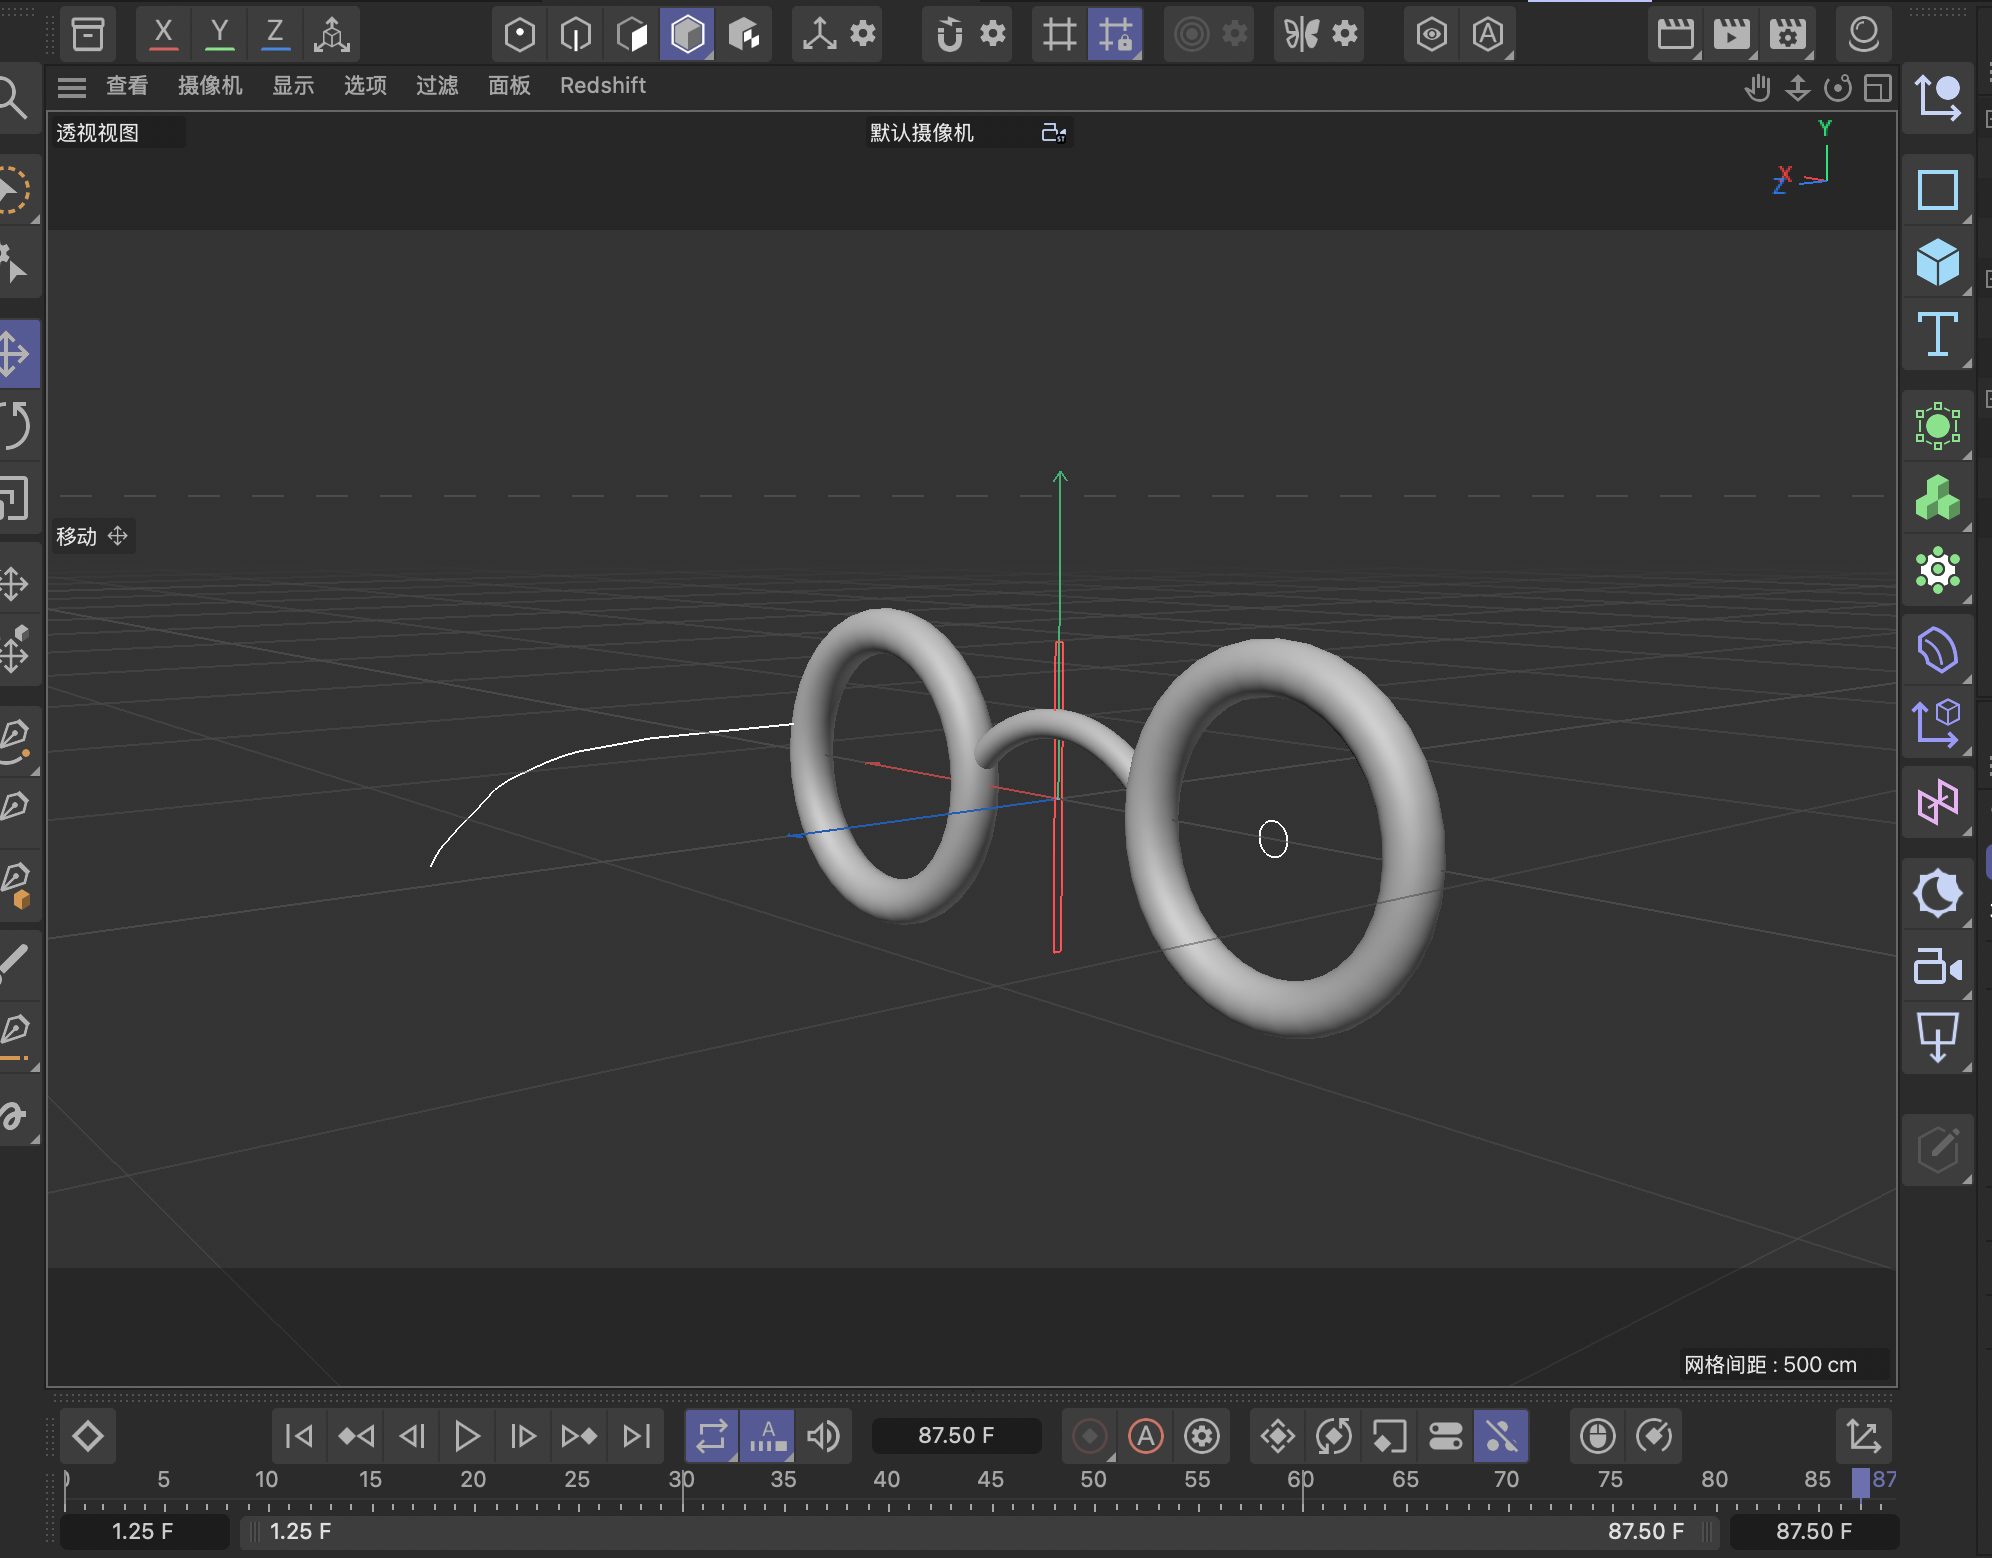Click the timeline playhead at frame 87
1992x1558 pixels.
click(x=1861, y=1482)
